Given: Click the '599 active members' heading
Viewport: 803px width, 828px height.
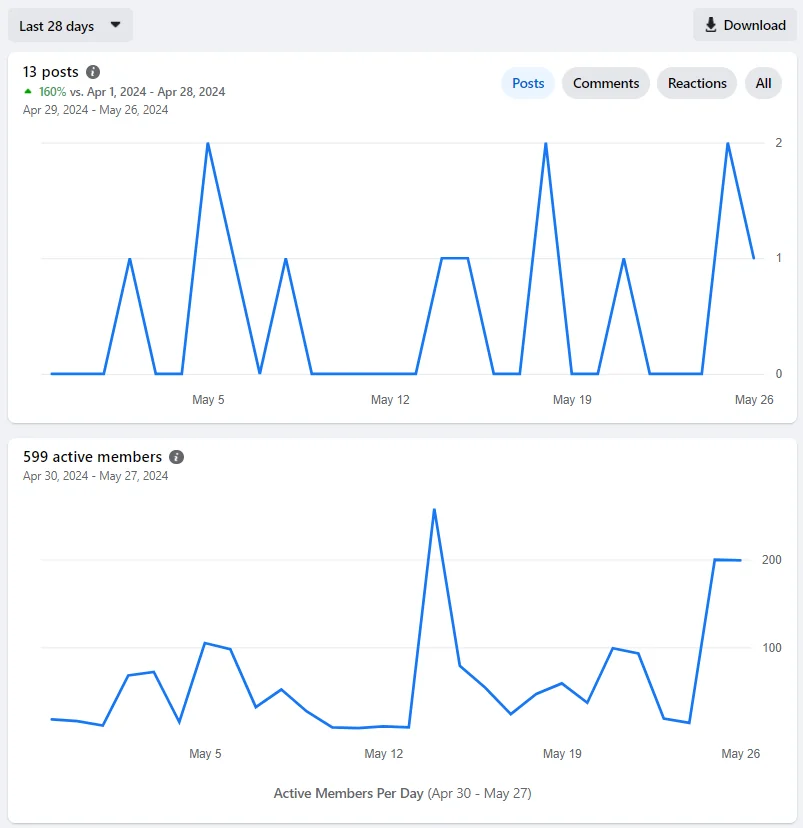Looking at the screenshot, I should (92, 457).
